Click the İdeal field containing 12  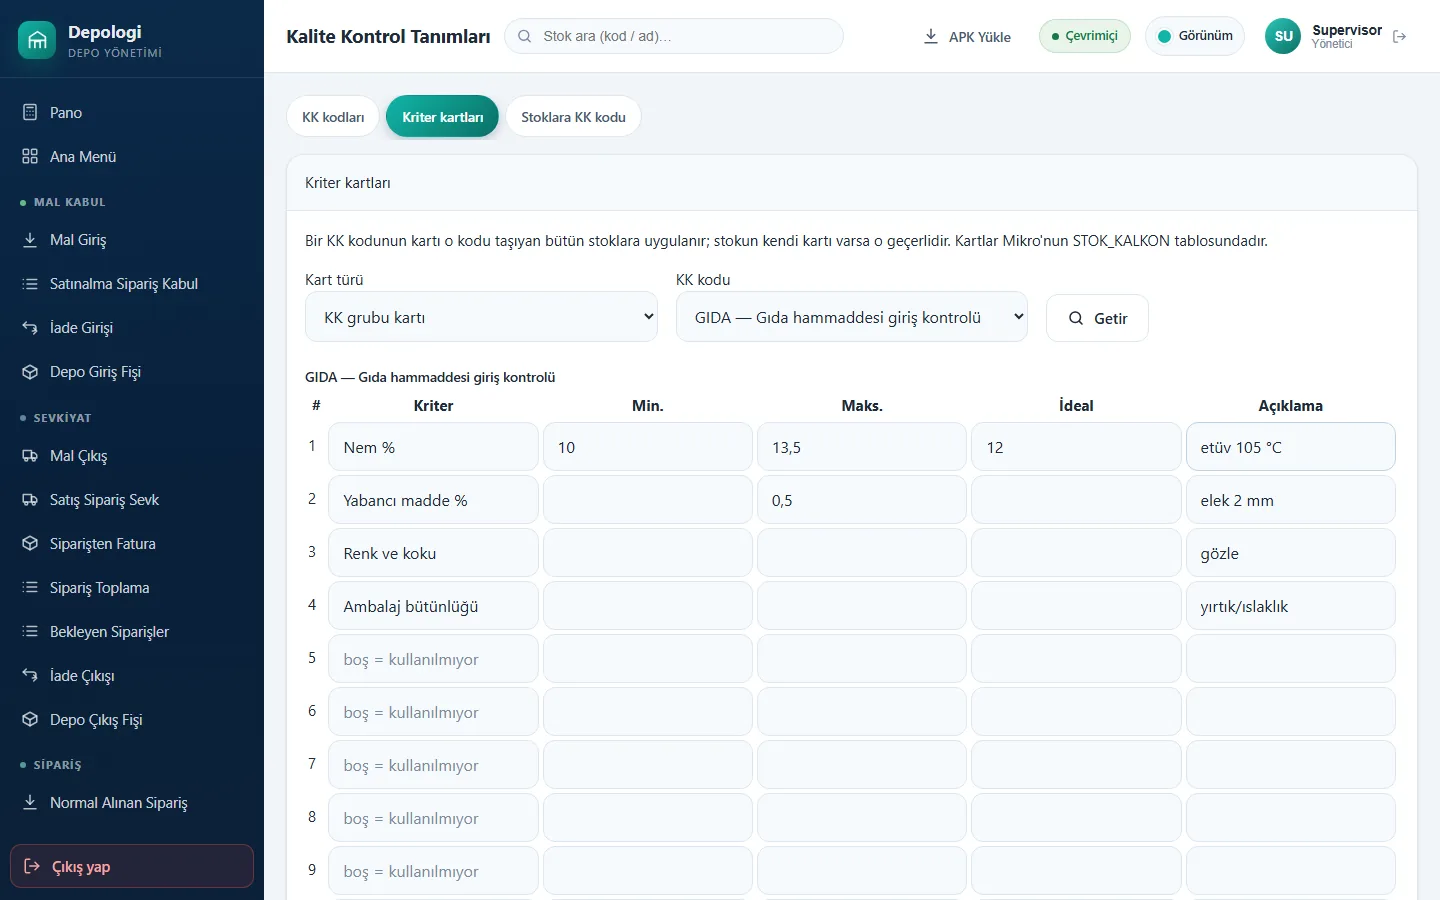[1076, 447]
